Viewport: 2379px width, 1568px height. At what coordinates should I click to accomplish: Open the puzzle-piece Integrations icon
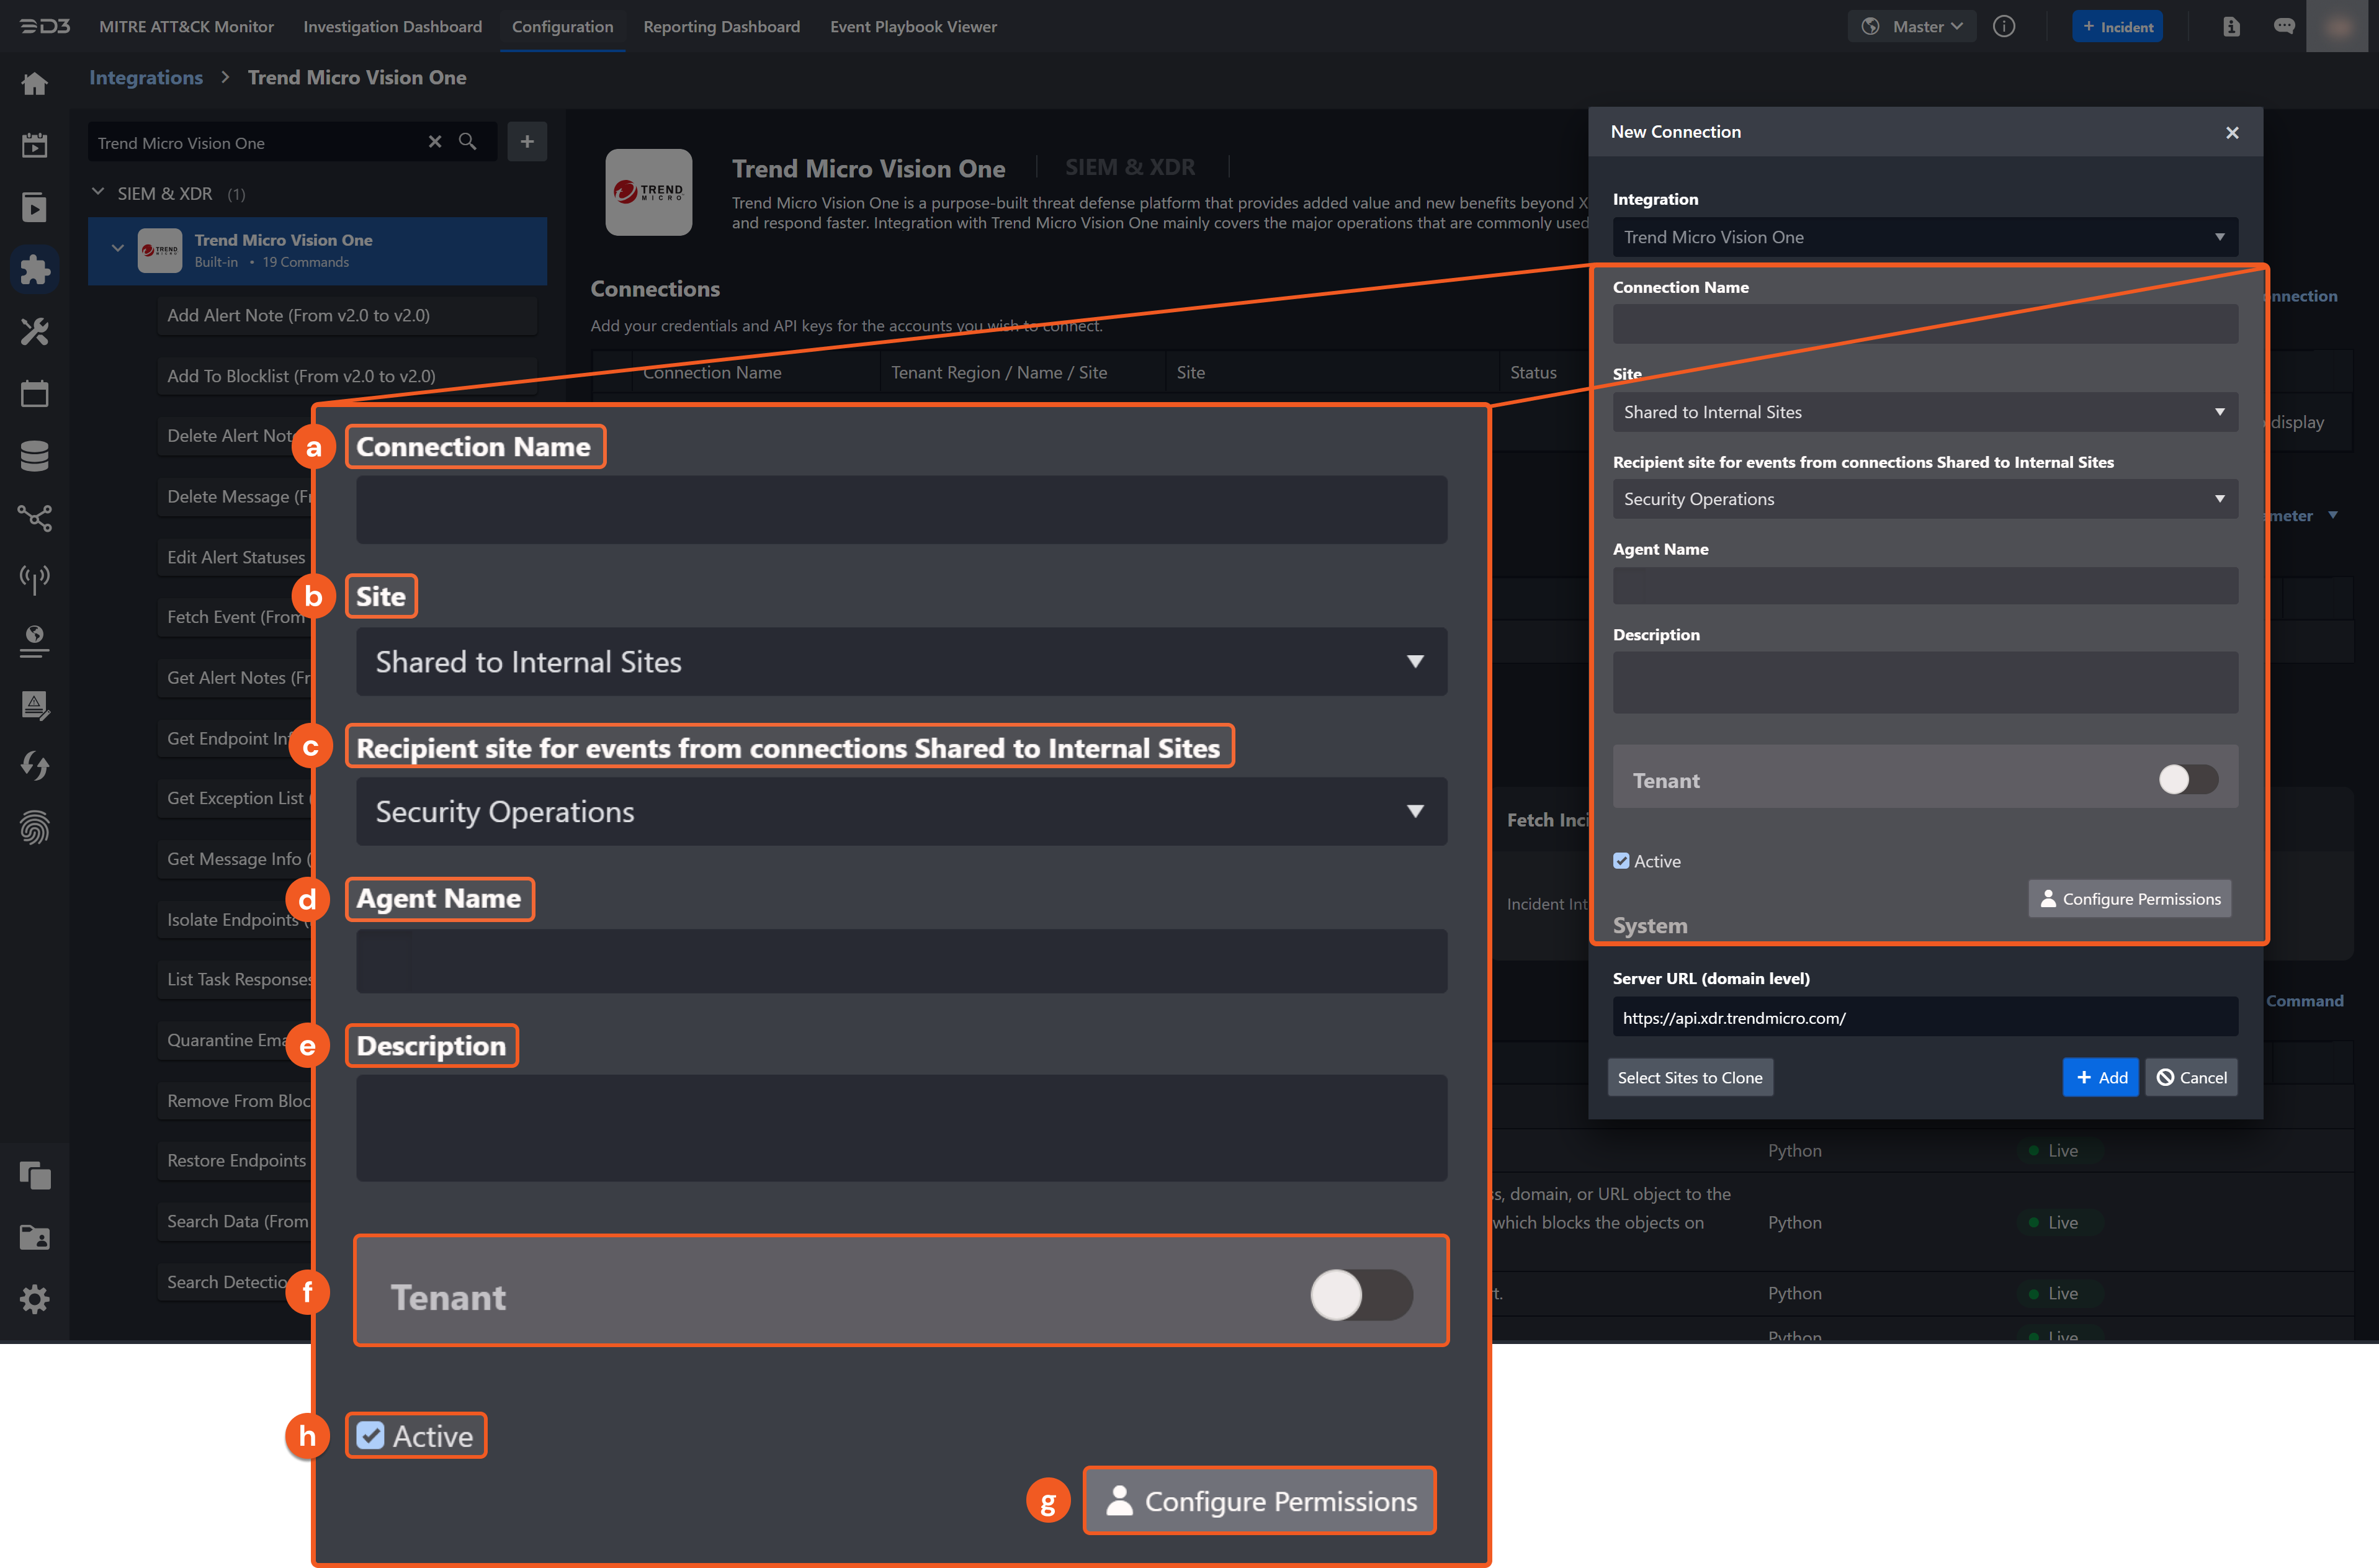(34, 269)
